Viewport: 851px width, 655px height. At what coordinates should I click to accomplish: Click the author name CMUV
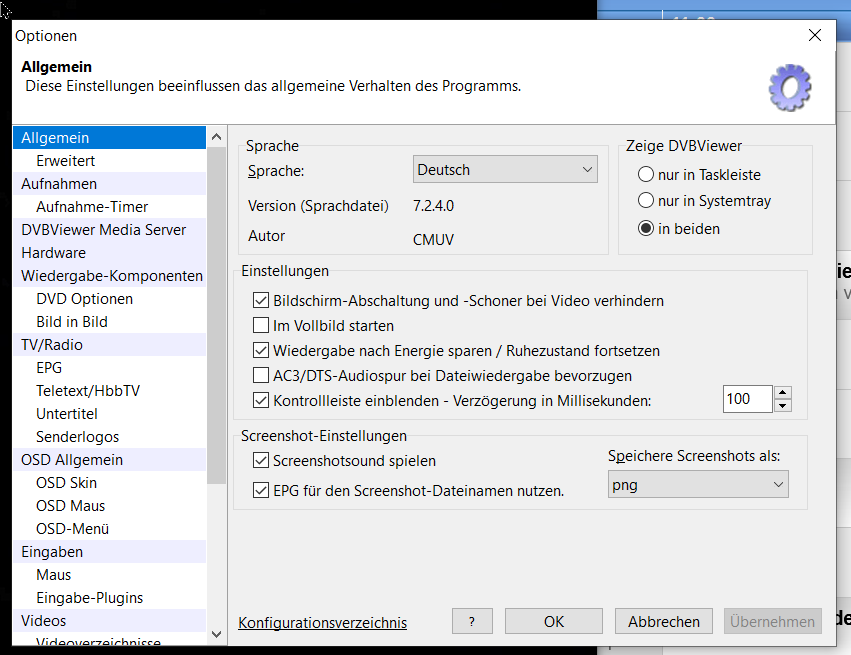point(433,239)
